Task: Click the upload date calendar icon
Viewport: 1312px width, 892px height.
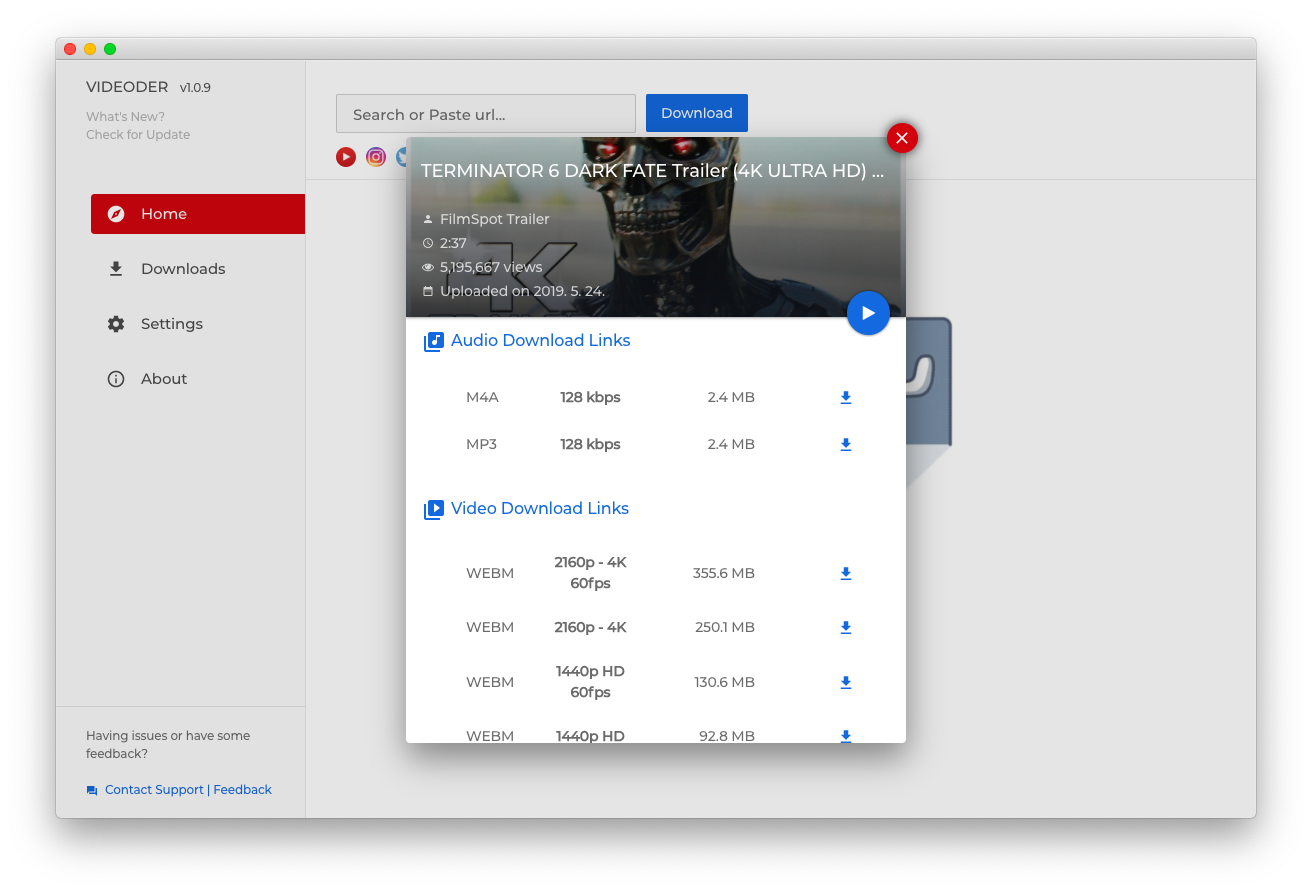Action: pyautogui.click(x=428, y=291)
